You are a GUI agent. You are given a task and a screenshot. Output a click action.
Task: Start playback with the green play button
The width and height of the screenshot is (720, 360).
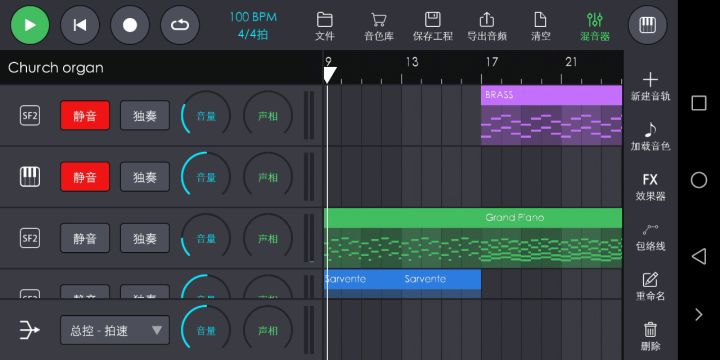point(30,25)
